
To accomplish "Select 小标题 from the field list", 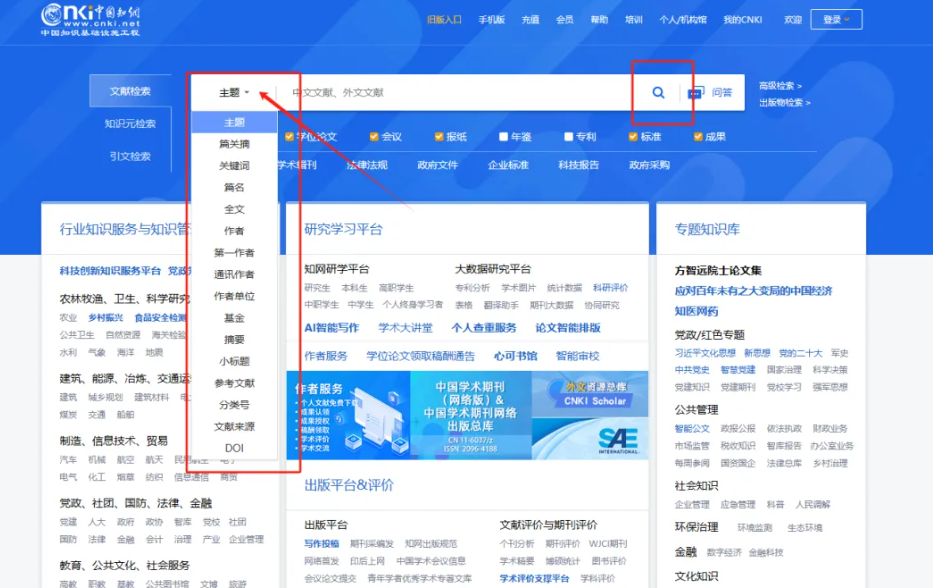I will [x=234, y=361].
